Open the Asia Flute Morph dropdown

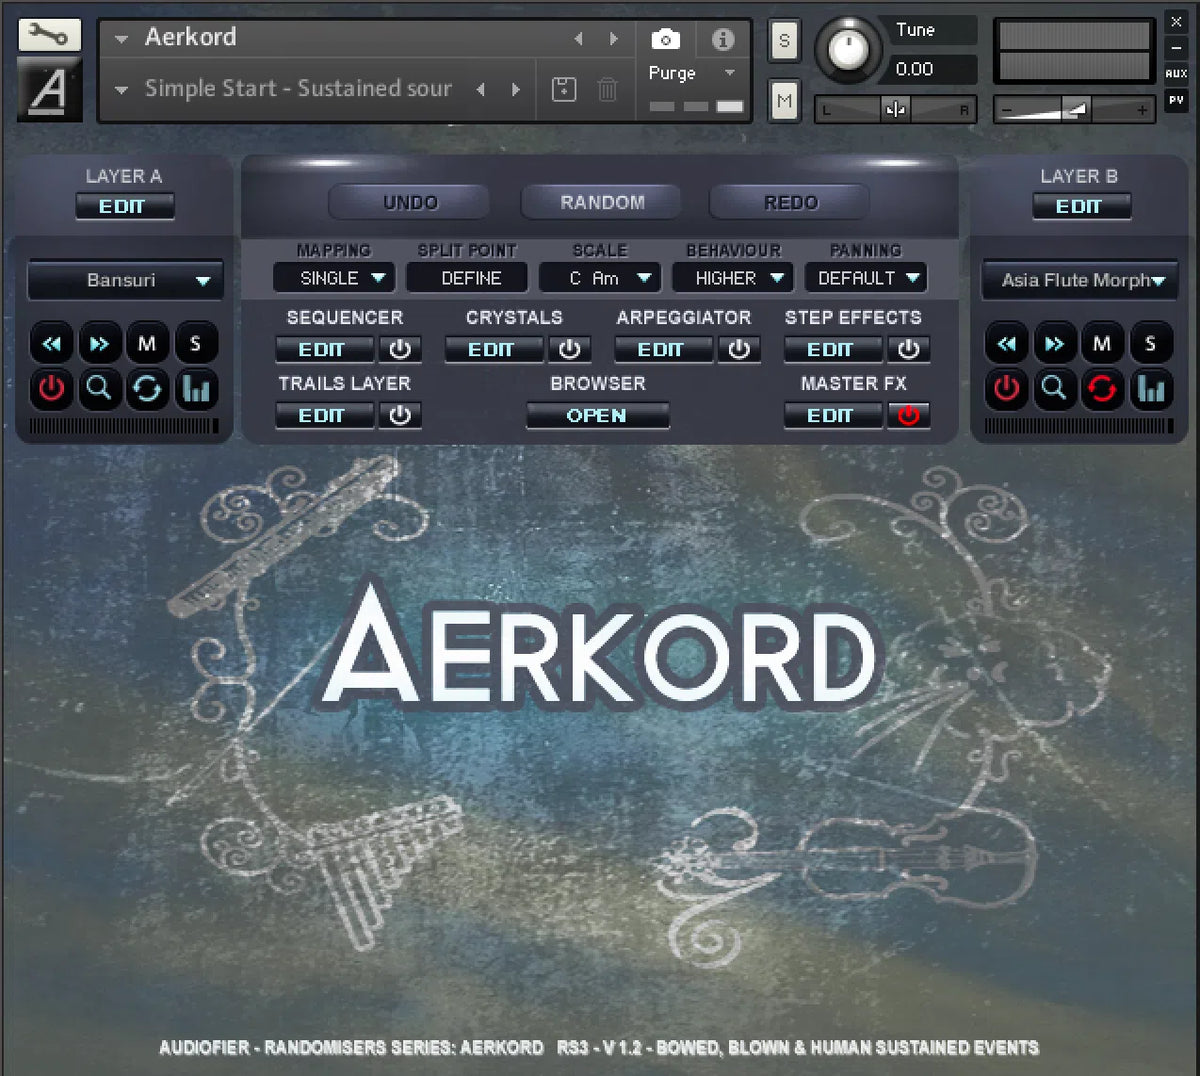point(1079,281)
